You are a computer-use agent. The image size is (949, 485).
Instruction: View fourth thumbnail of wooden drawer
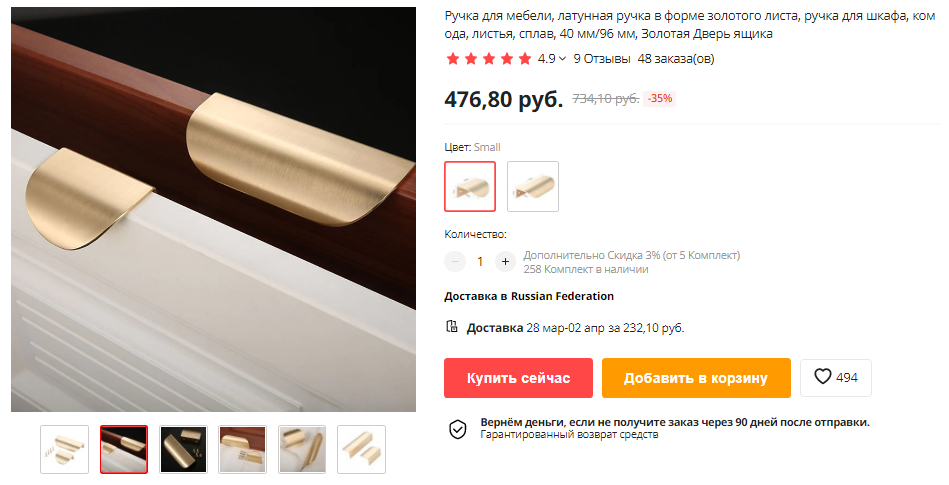pyautogui.click(x=243, y=449)
